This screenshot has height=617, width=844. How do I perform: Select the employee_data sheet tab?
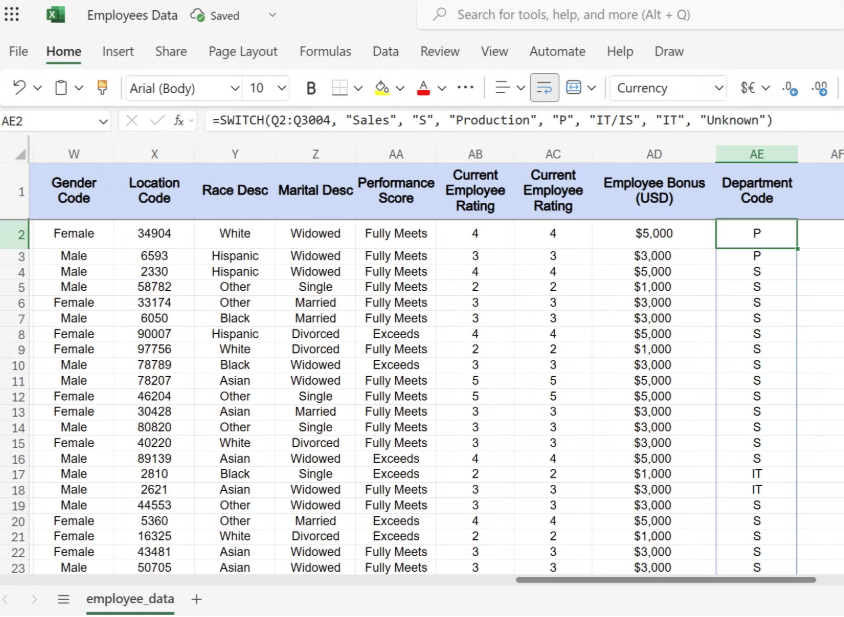tap(130, 599)
